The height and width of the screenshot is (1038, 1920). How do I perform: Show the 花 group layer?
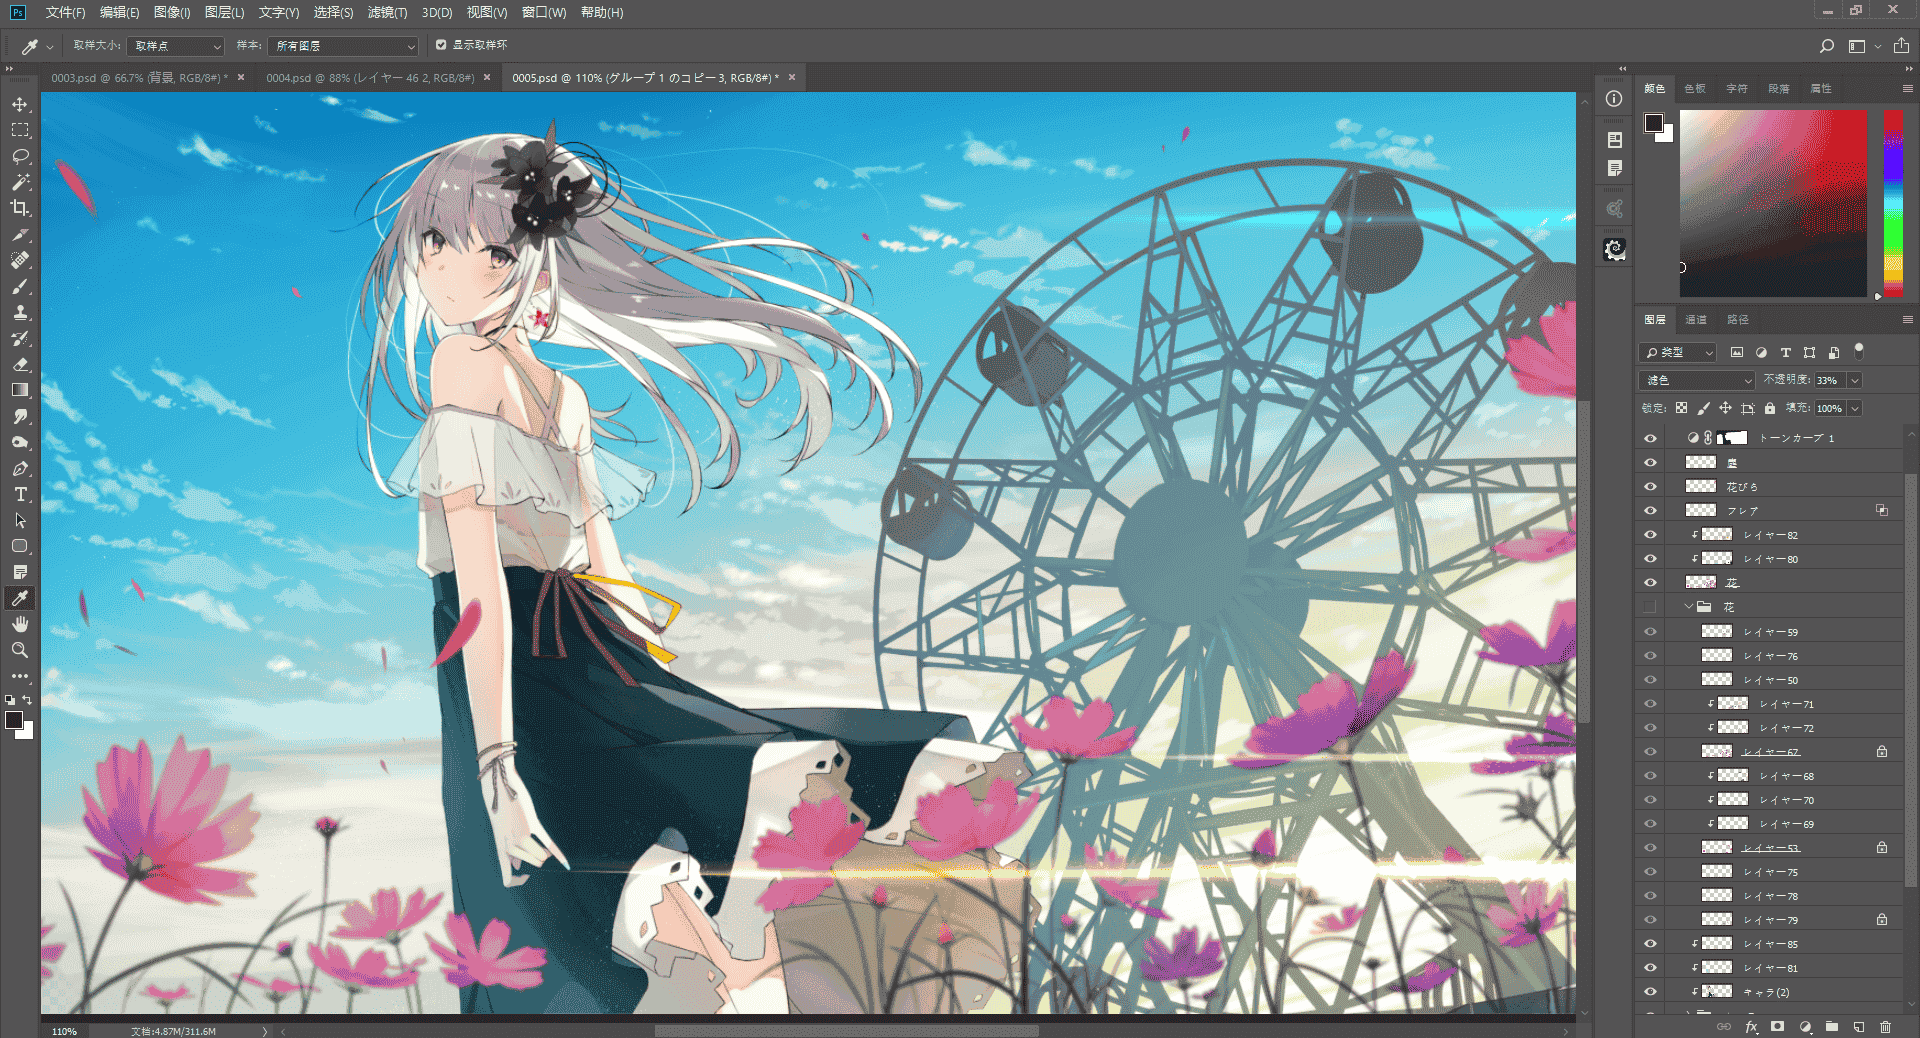point(1650,607)
